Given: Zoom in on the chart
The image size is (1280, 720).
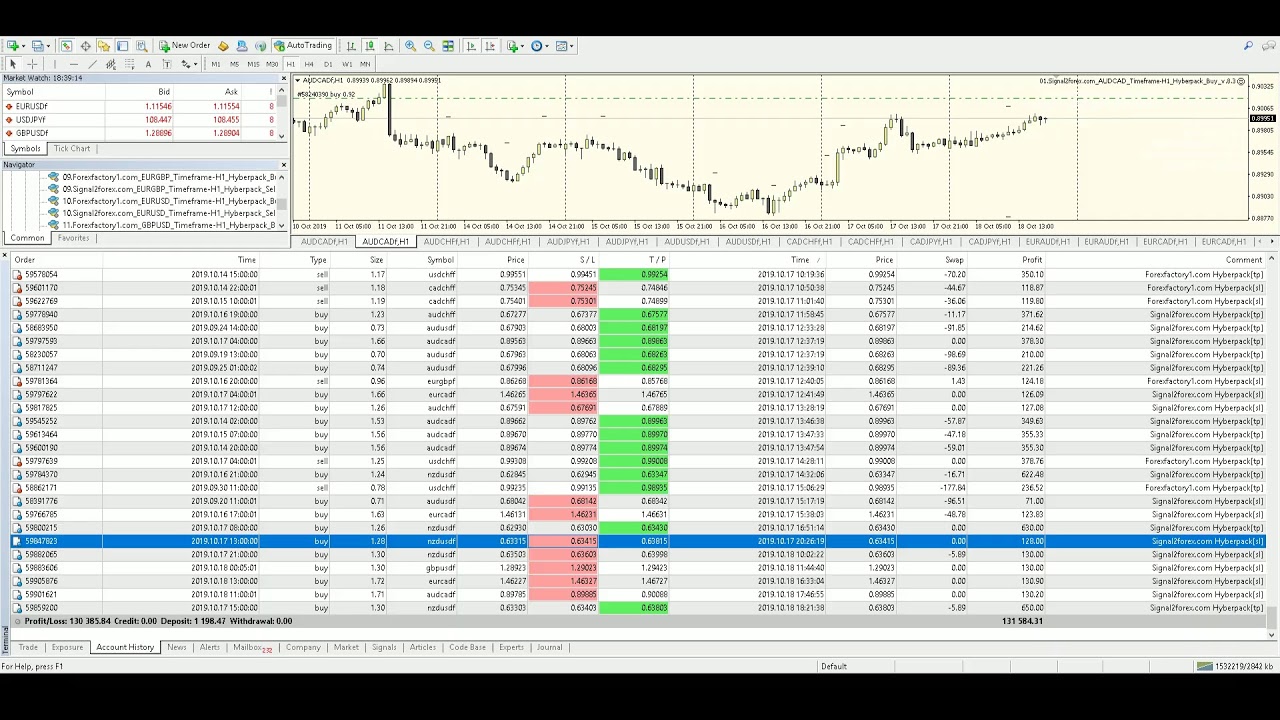Looking at the screenshot, I should point(410,45).
